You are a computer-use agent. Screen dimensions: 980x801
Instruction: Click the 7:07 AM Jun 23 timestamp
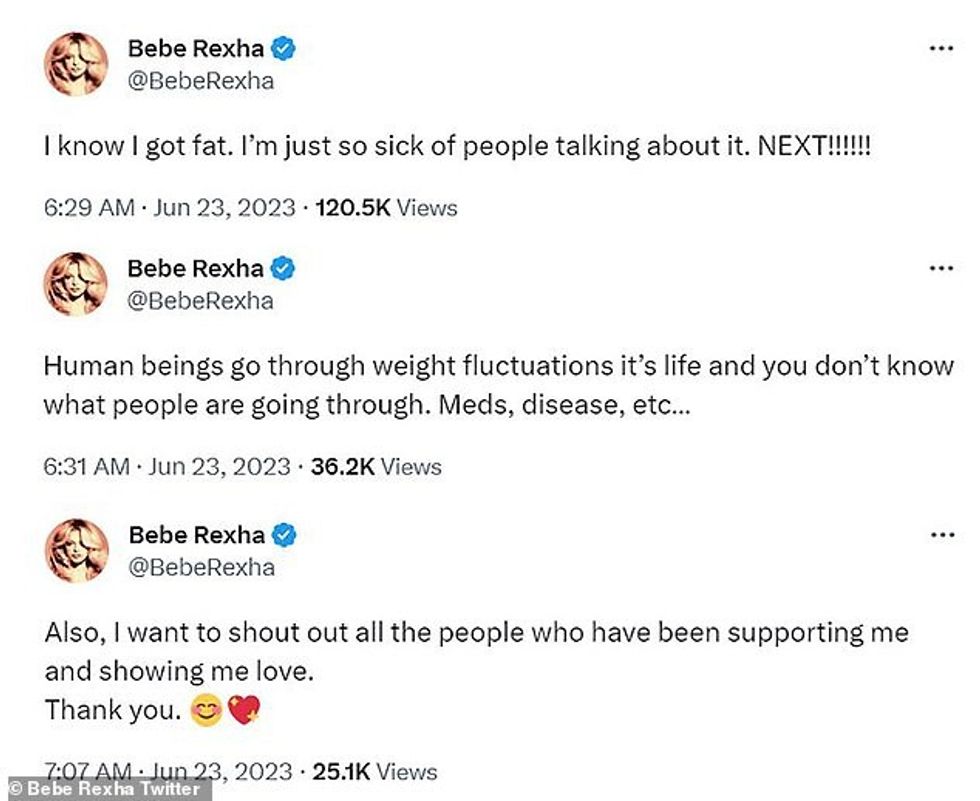[169, 771]
